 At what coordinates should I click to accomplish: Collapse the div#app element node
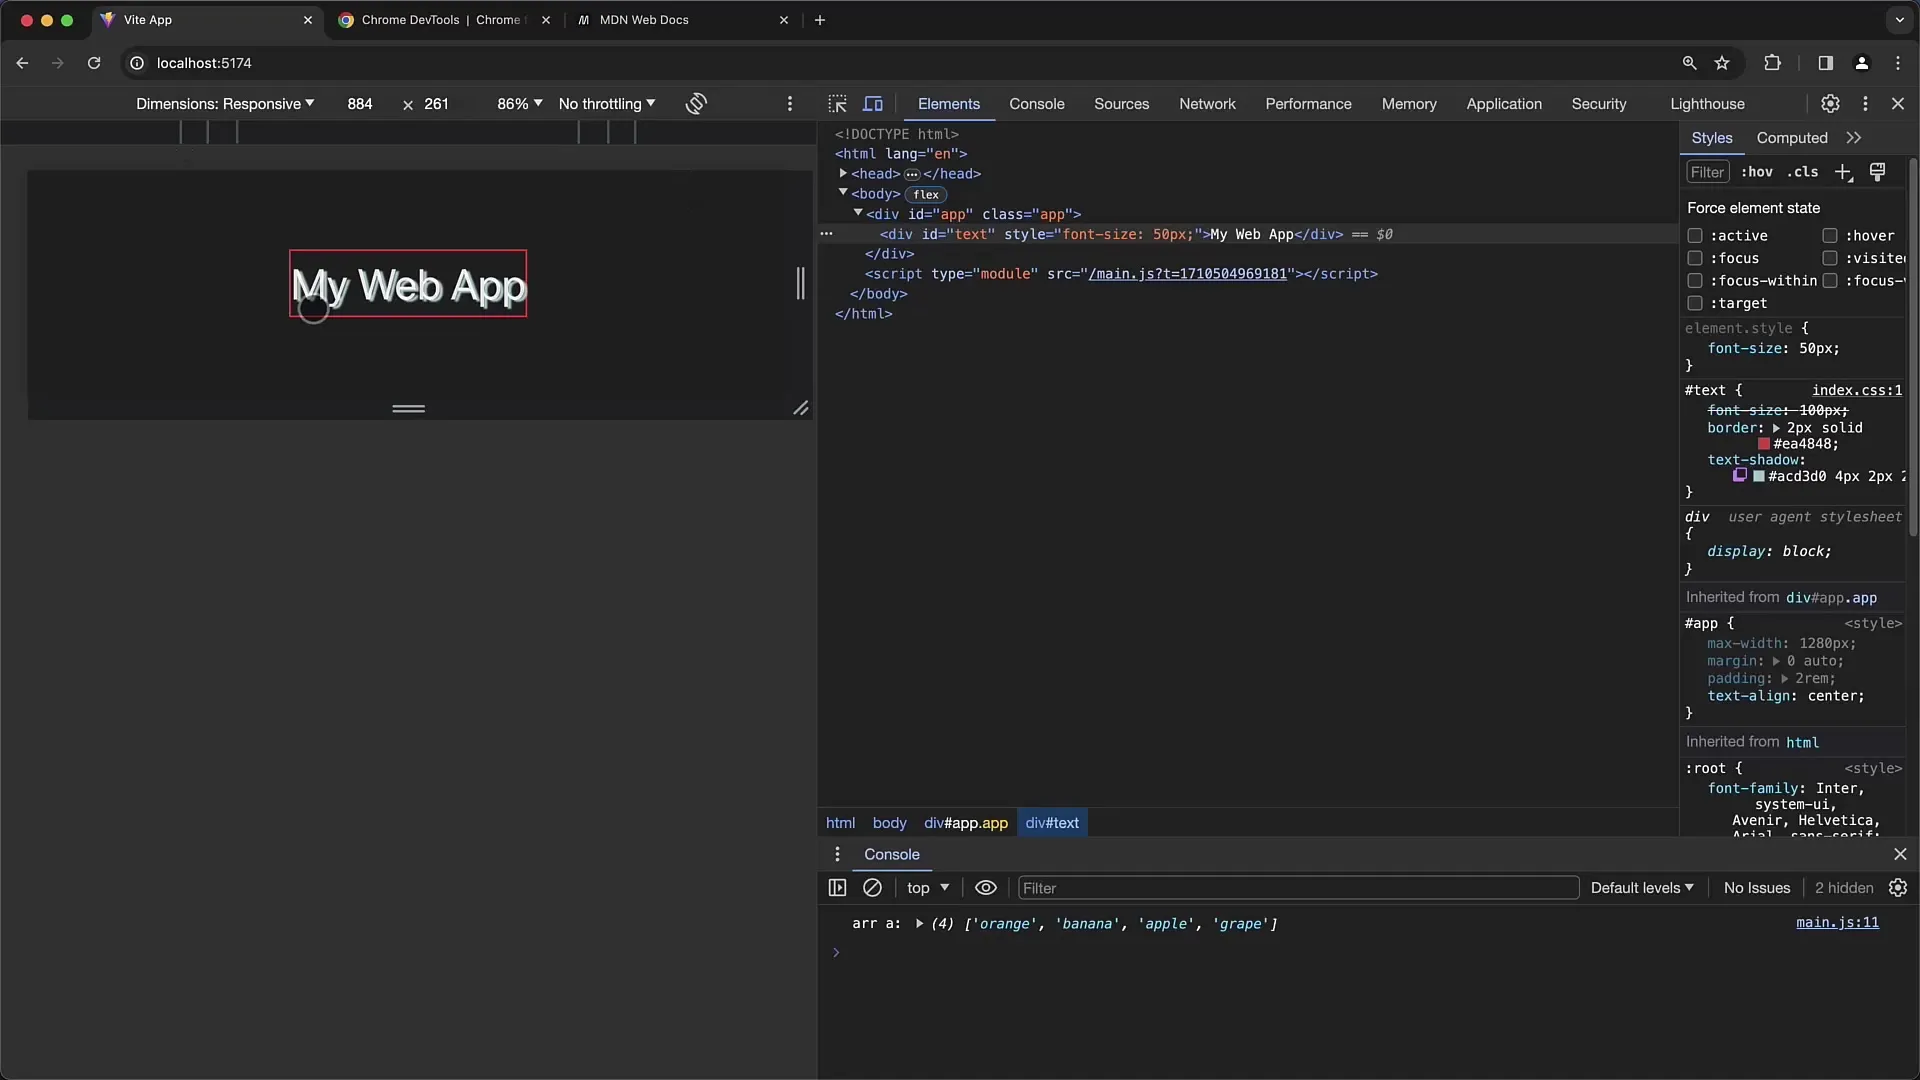click(858, 213)
